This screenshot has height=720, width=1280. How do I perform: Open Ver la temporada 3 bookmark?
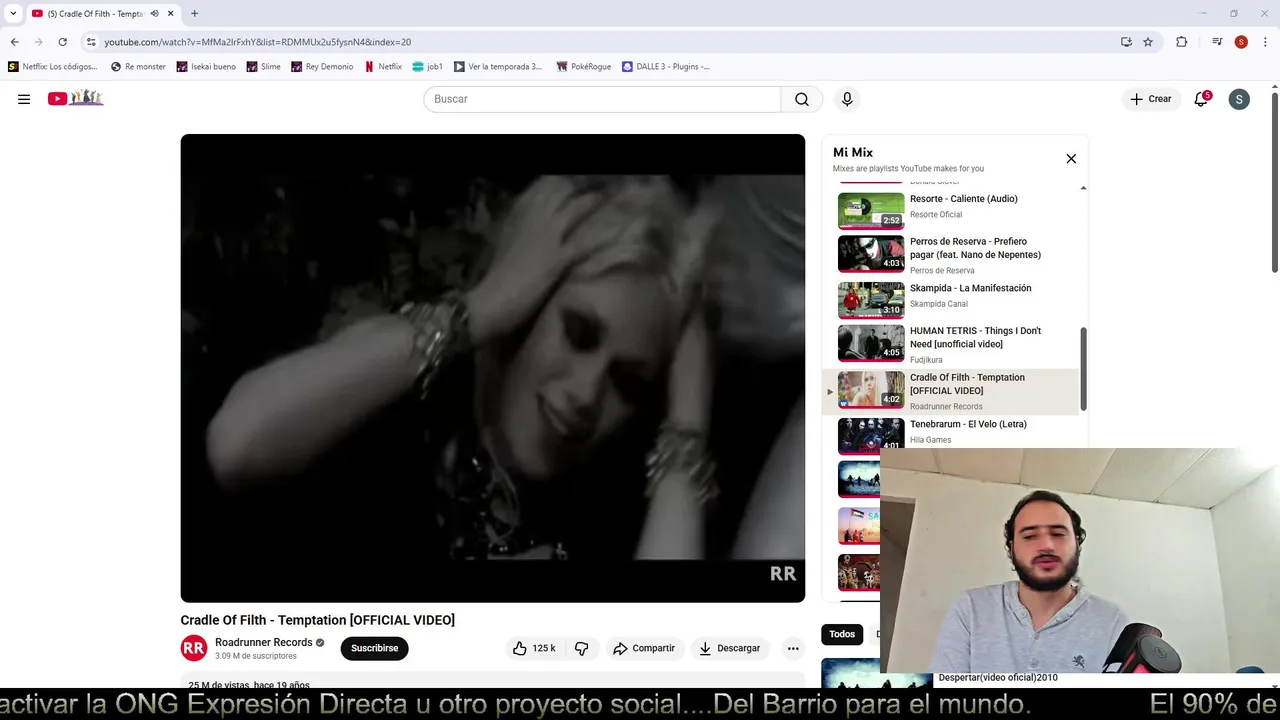tap(498, 67)
